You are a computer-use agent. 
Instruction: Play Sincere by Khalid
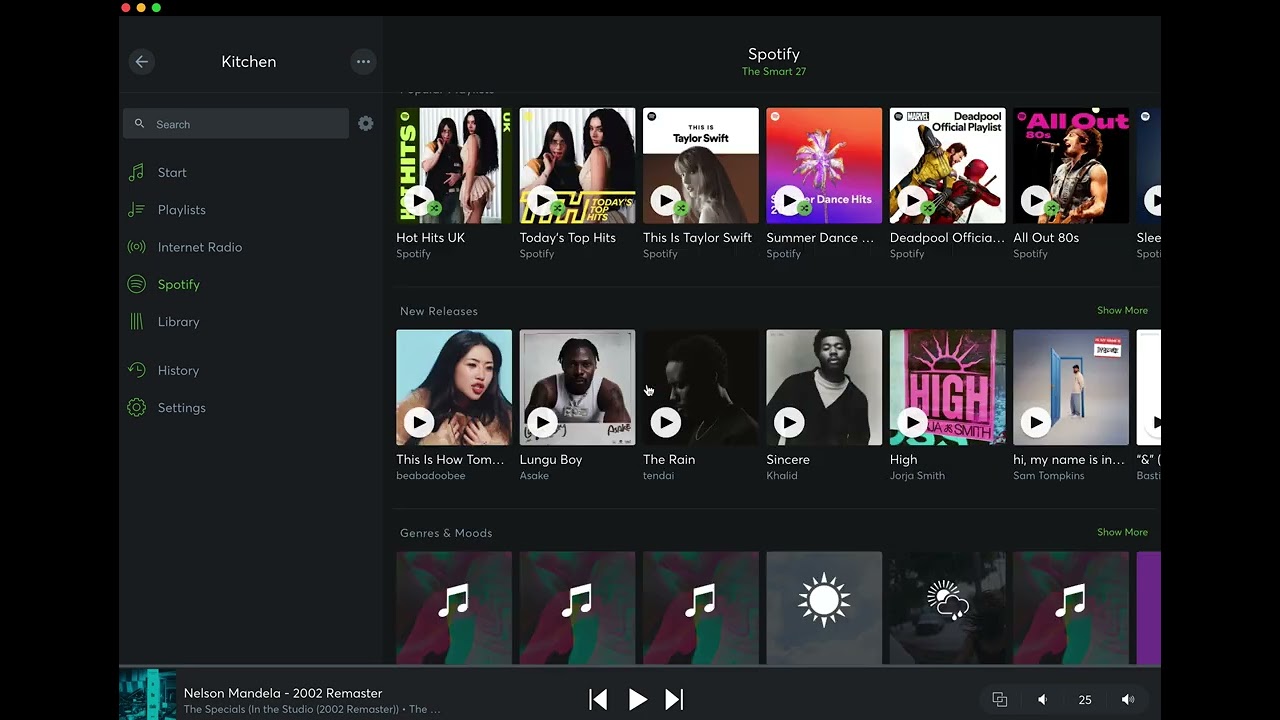[789, 423]
